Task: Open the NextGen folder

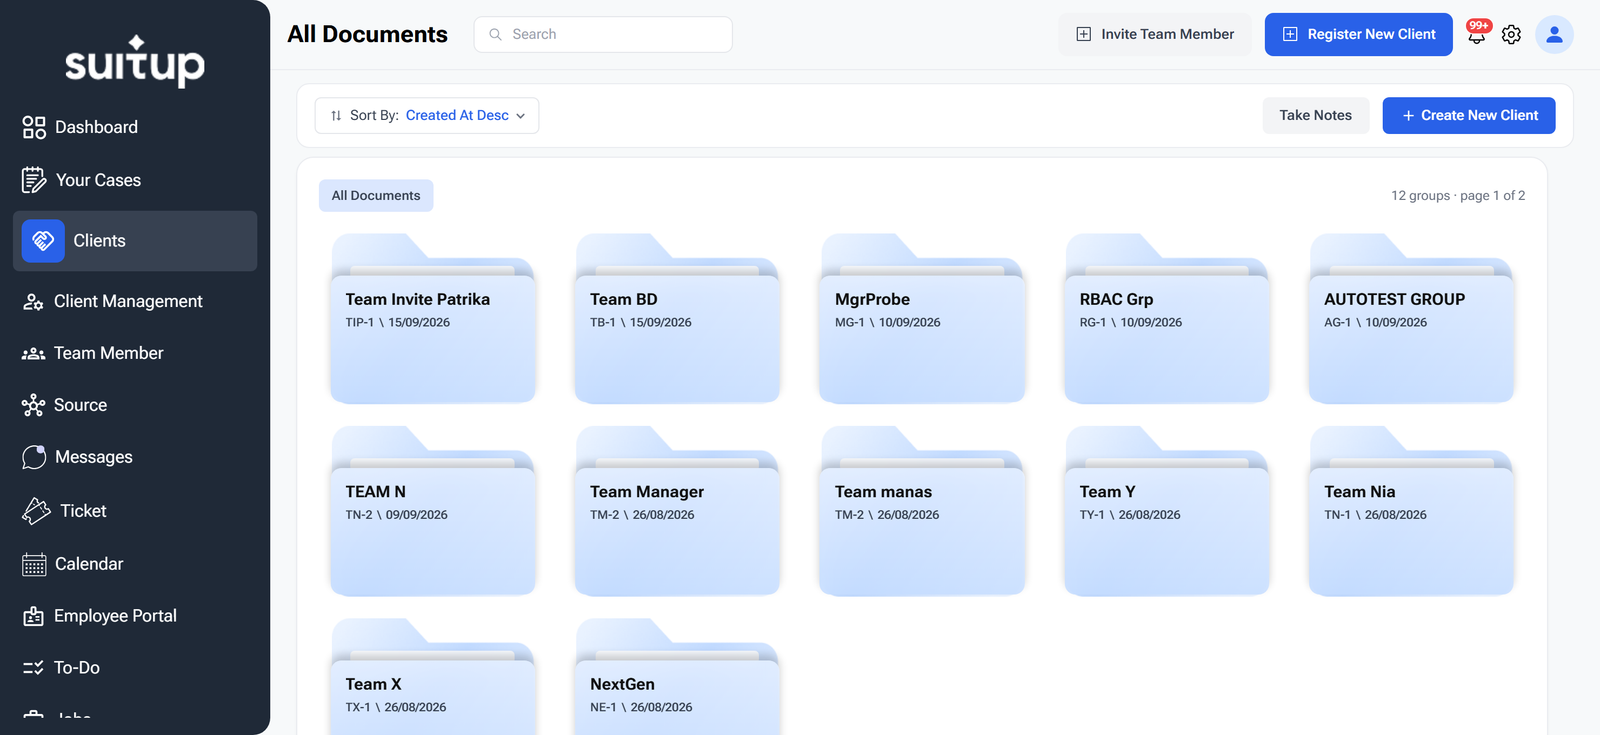Action: [x=677, y=677]
